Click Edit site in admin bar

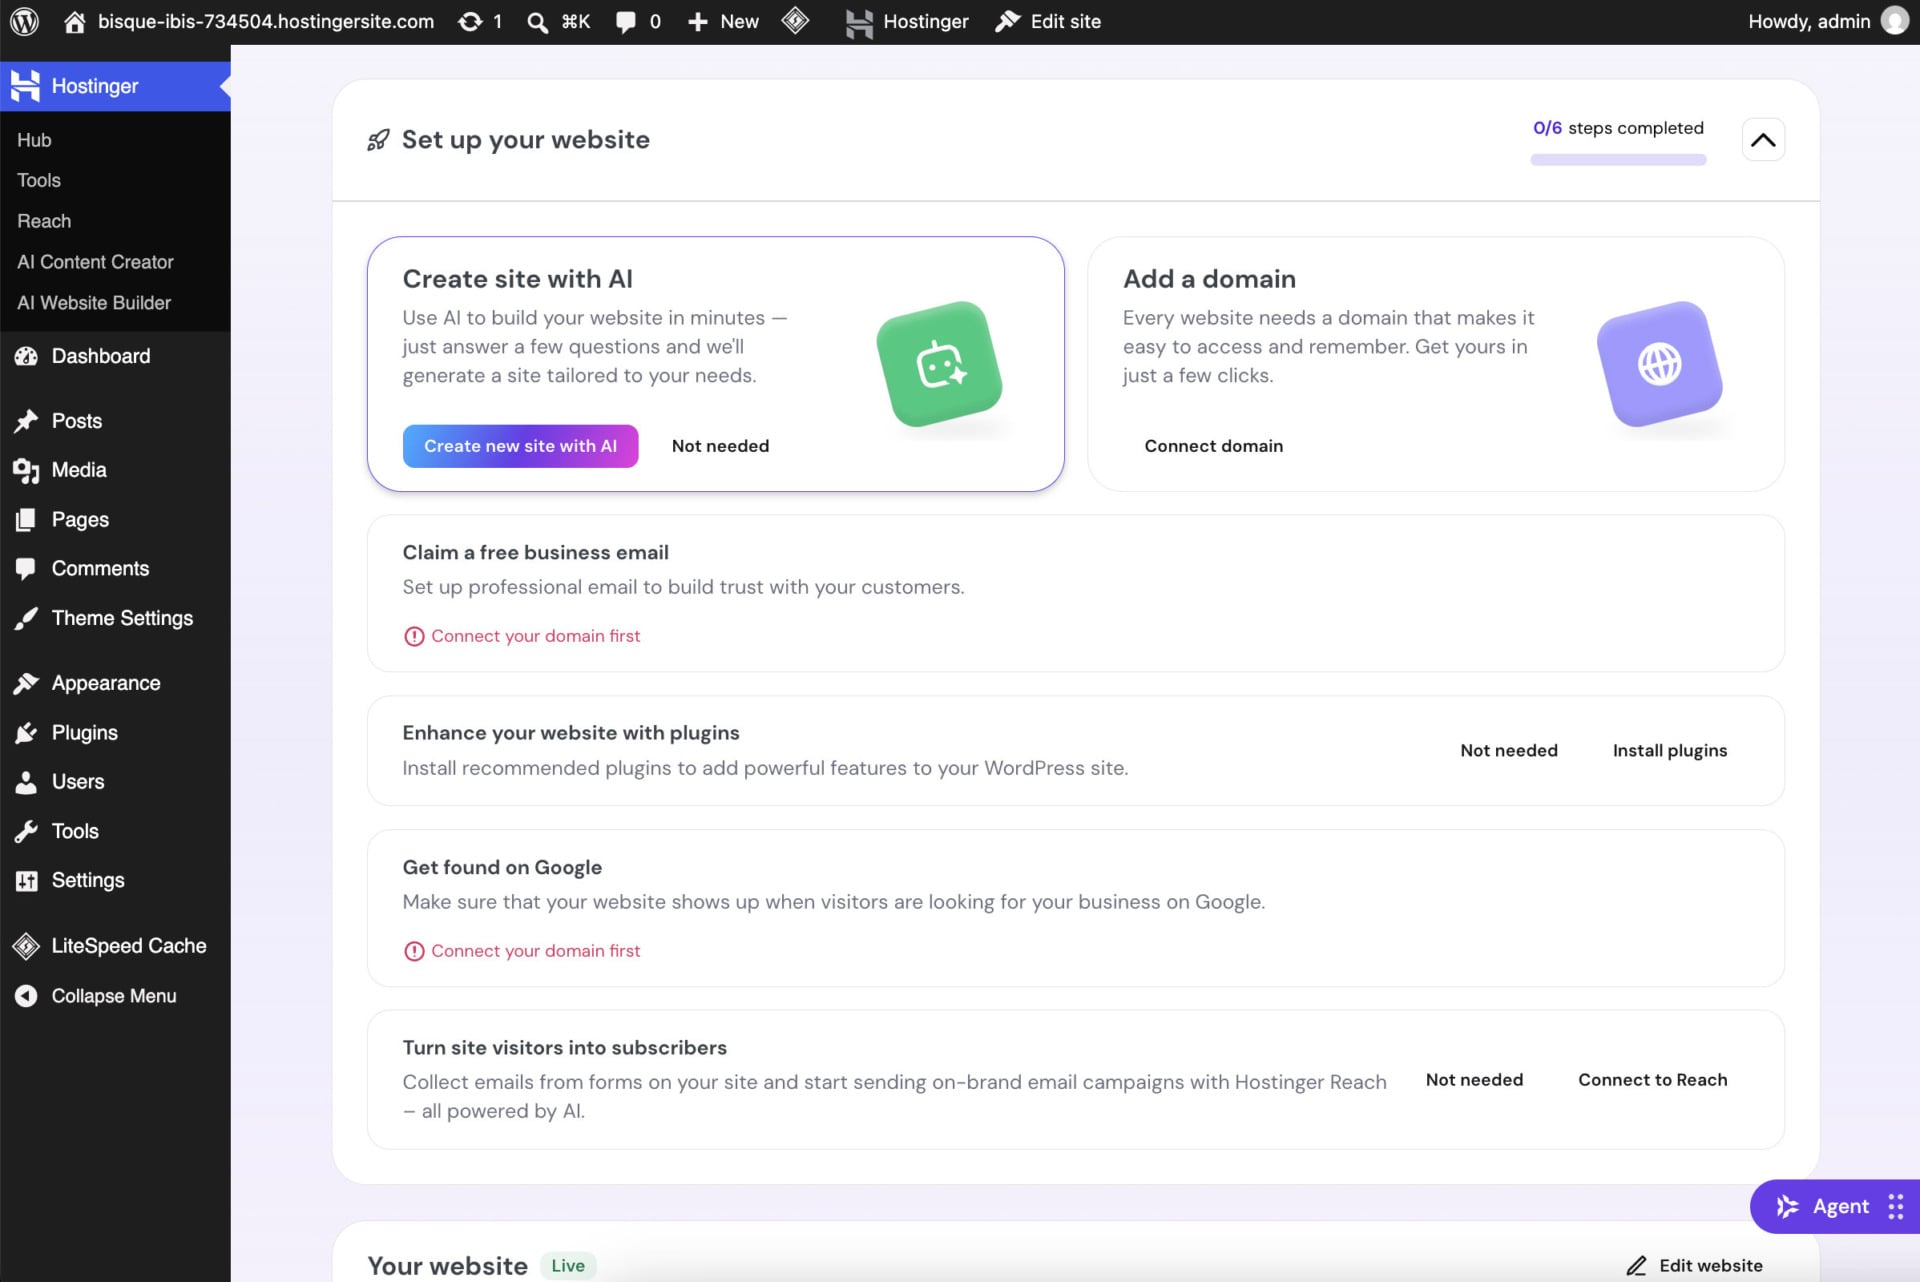pos(1048,21)
